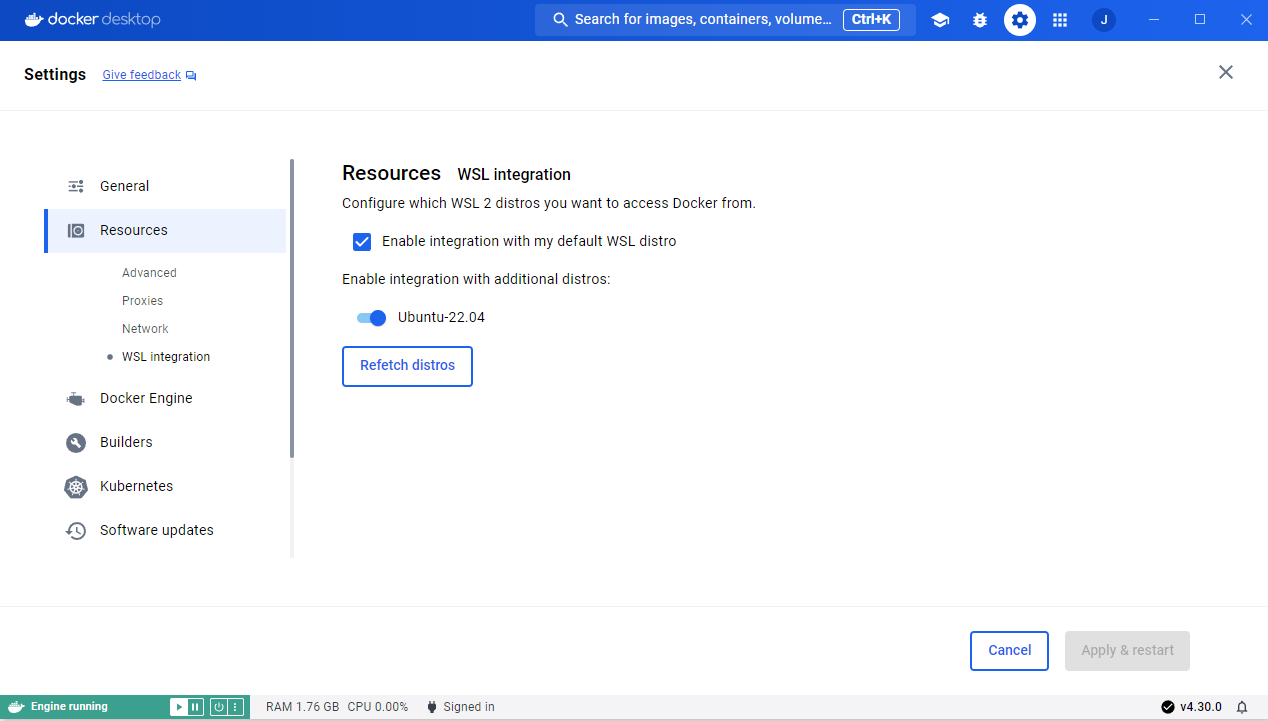Screen dimensions: 1268x721
Task: Follow the Give feedback link
Action: click(141, 74)
